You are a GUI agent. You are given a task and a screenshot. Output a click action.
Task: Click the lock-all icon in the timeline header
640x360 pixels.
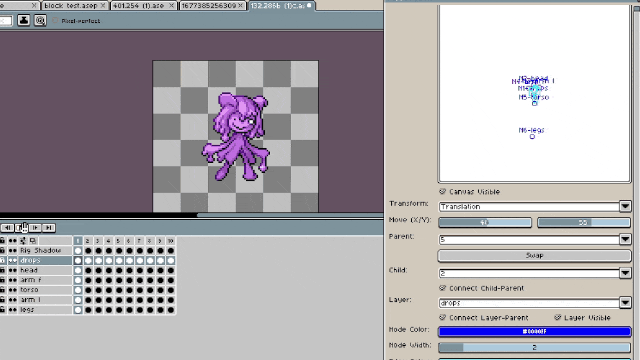coord(2,241)
